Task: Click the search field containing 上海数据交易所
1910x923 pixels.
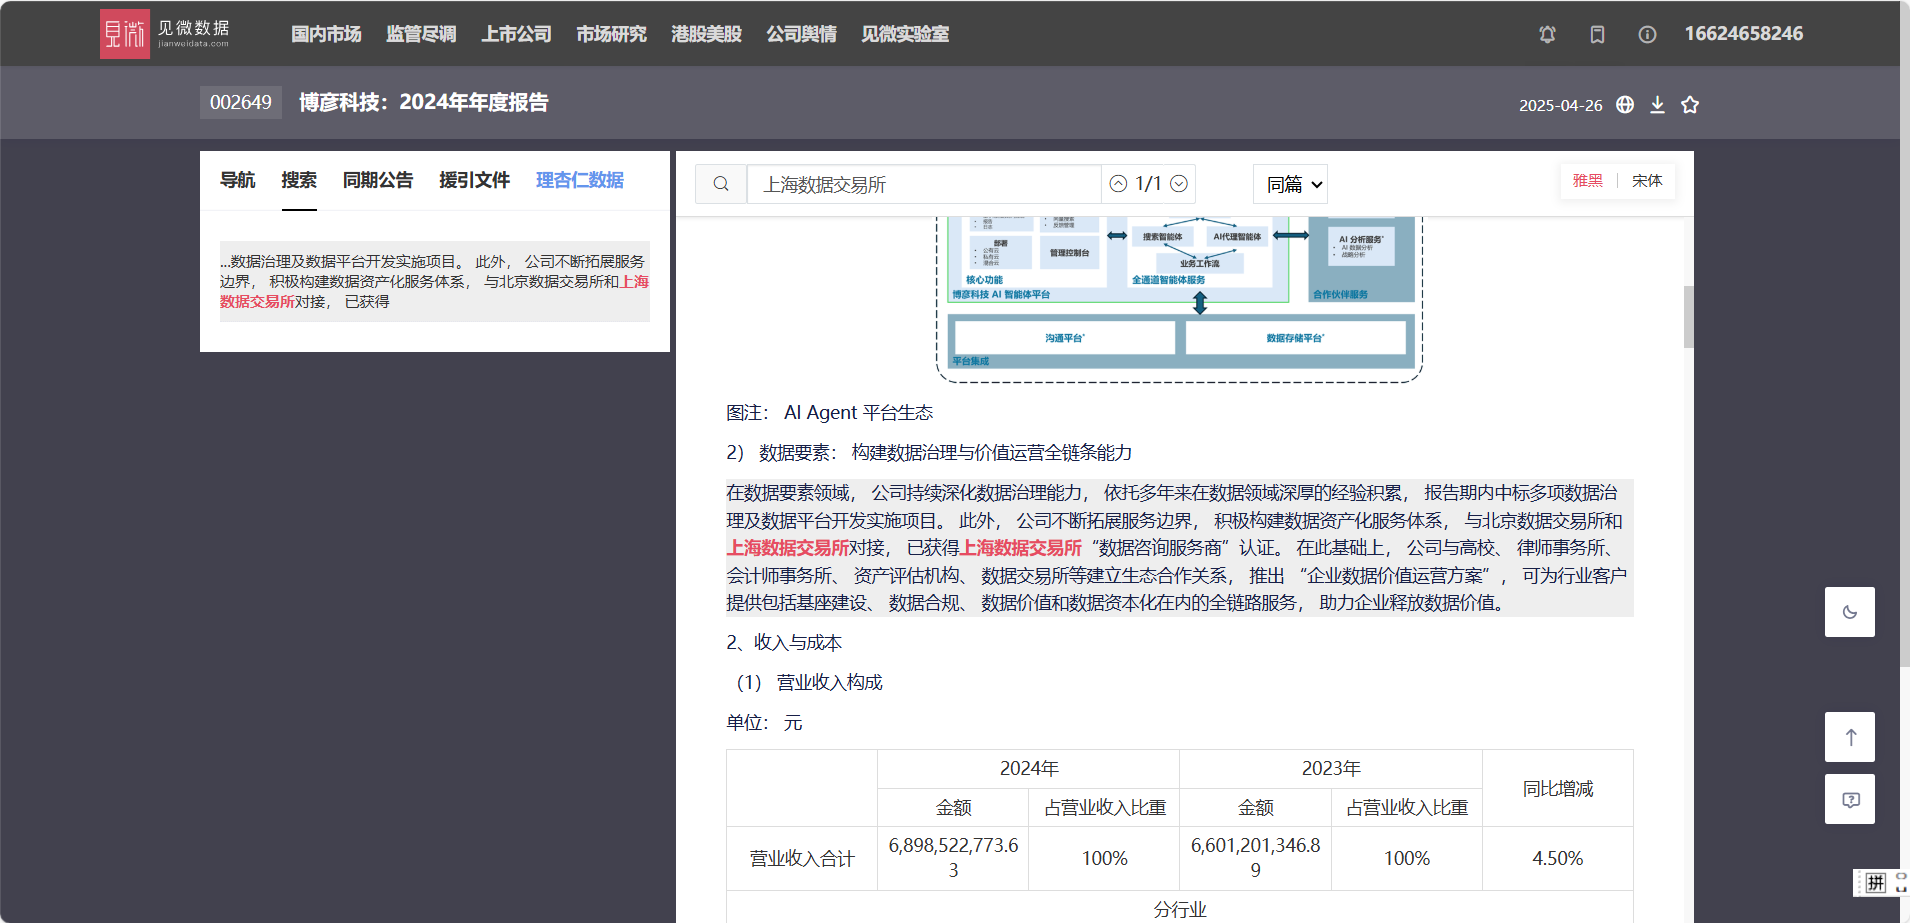Action: [924, 184]
